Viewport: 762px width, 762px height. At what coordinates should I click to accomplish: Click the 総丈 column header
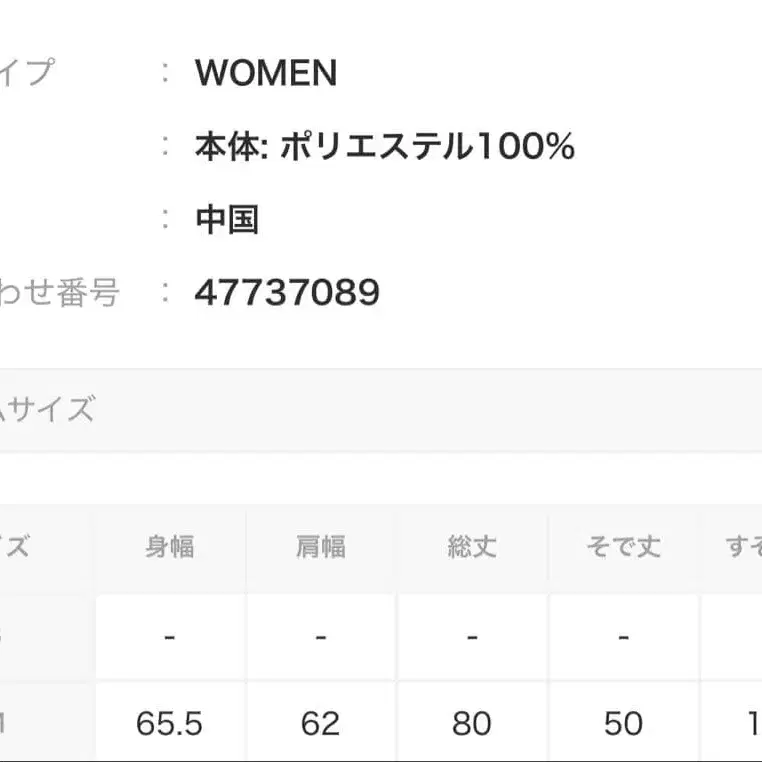[x=471, y=547]
